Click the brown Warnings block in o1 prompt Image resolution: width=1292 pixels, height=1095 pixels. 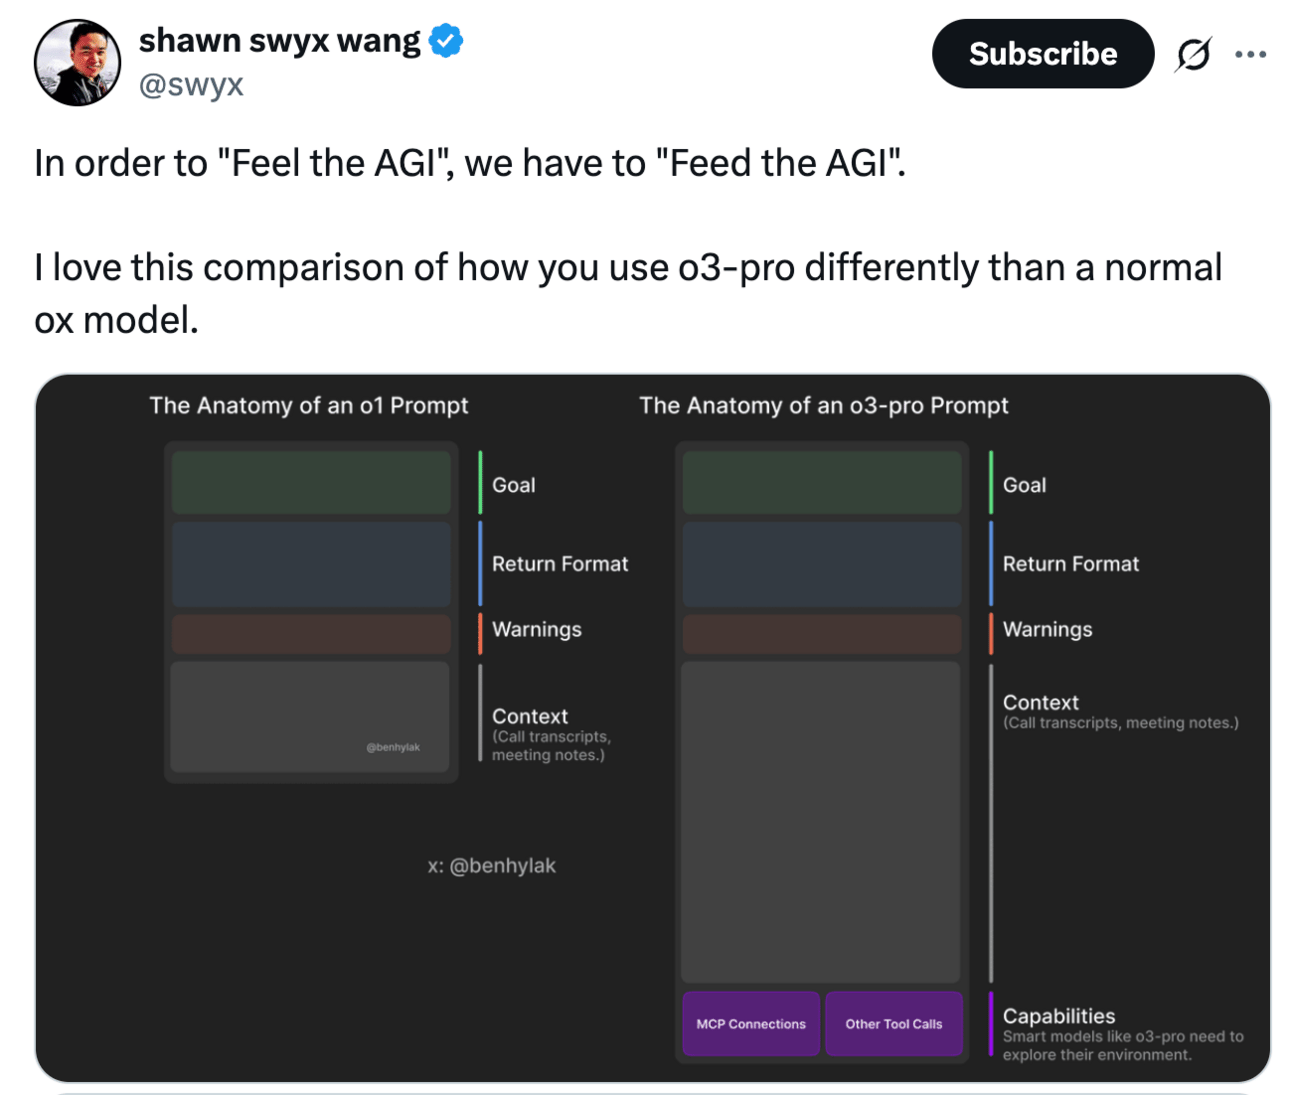pyautogui.click(x=311, y=634)
